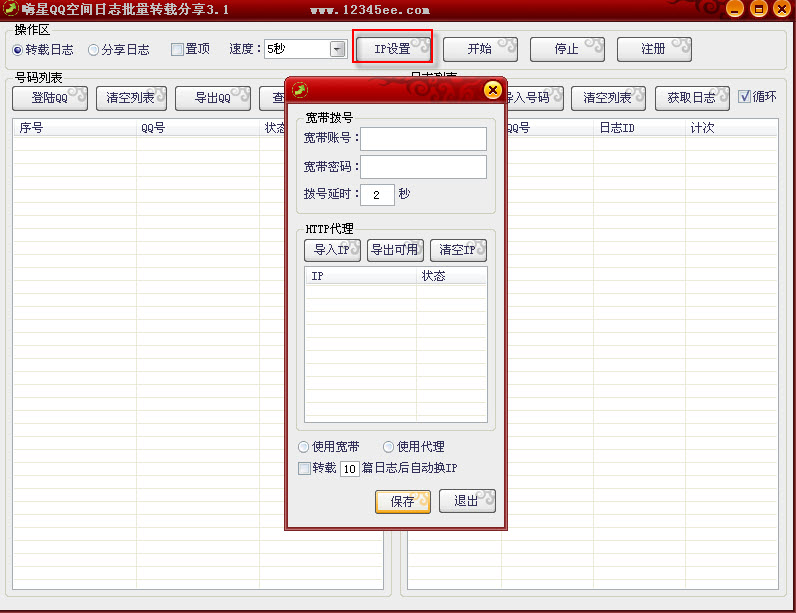
Task: Click the IP设置 button
Action: coord(393,49)
